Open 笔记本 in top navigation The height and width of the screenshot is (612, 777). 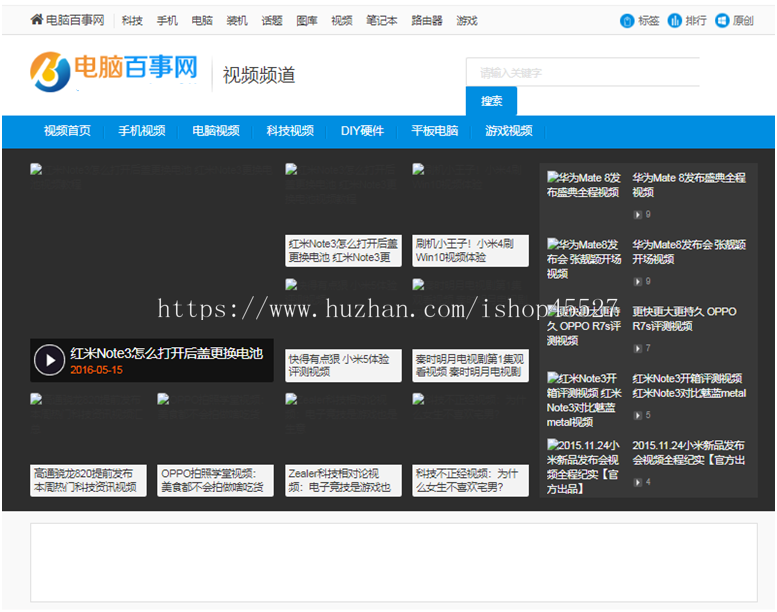[382, 21]
